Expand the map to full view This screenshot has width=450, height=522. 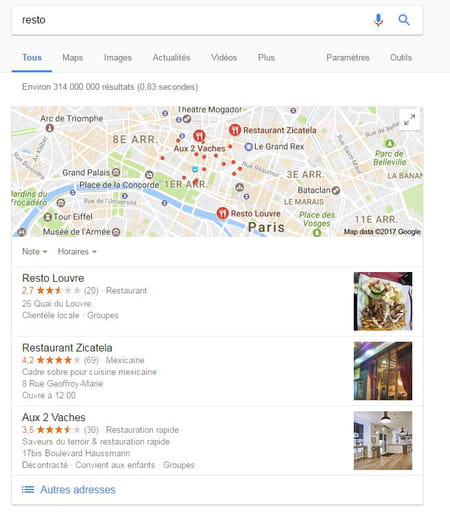pos(409,120)
